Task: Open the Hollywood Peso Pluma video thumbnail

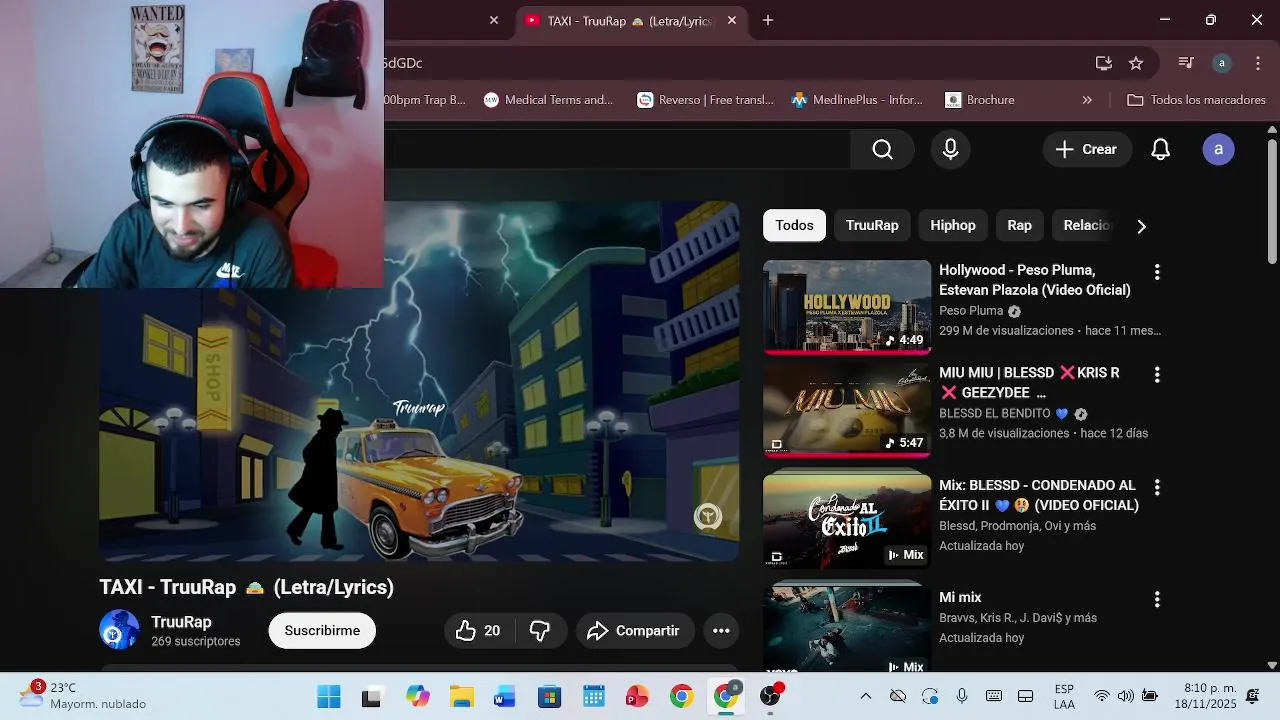Action: point(847,307)
